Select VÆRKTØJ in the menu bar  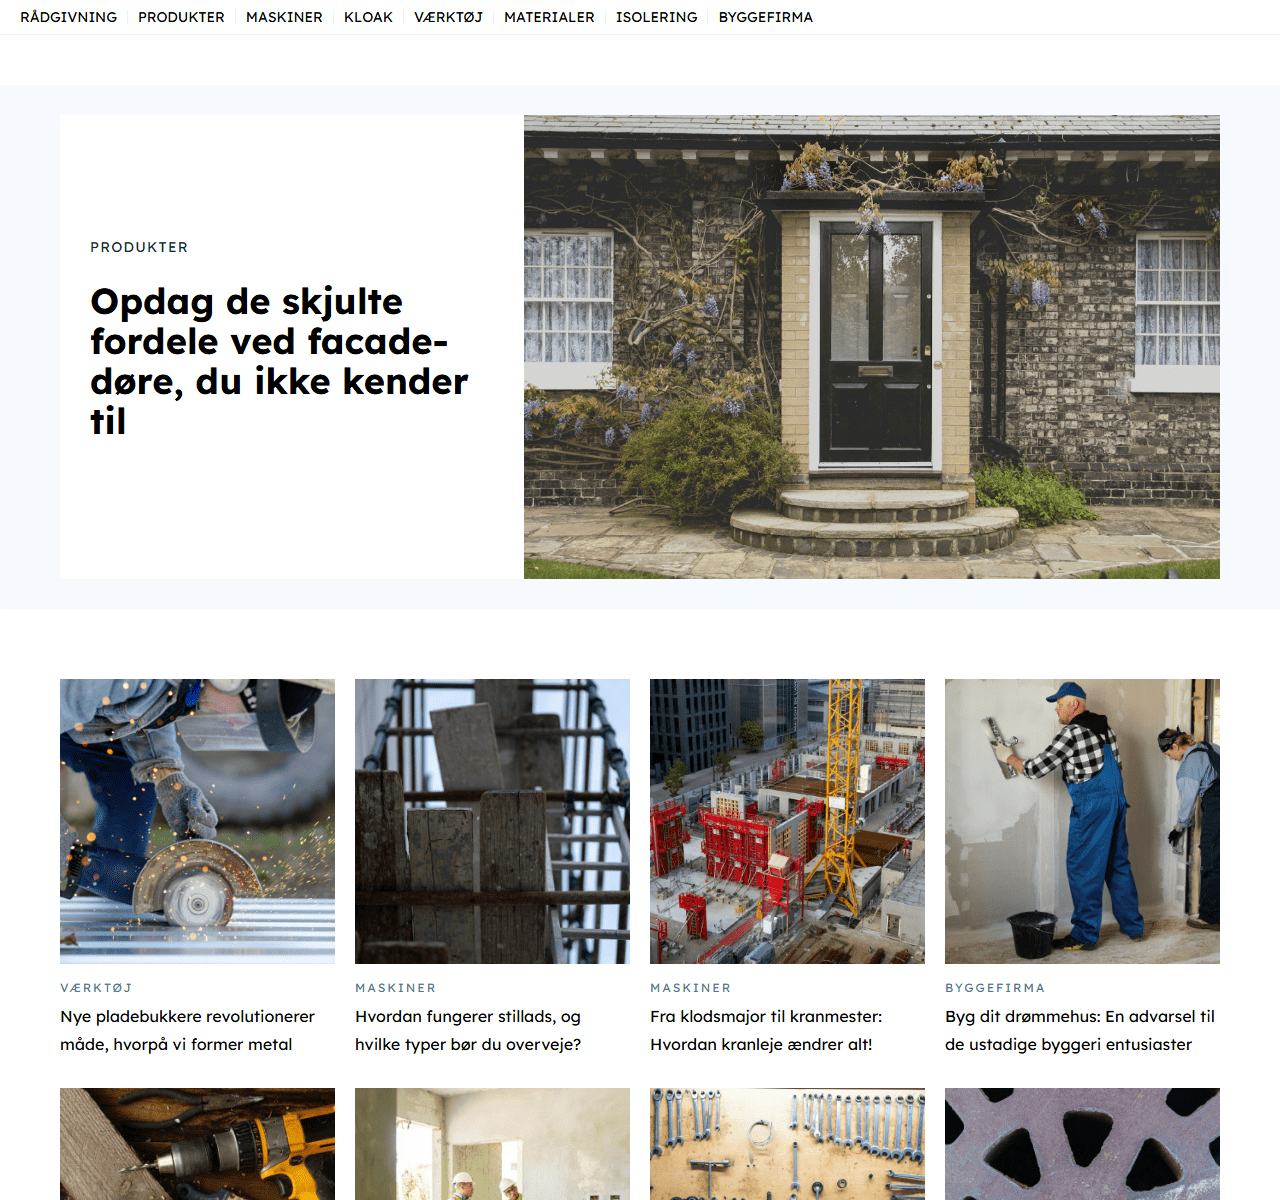448,17
